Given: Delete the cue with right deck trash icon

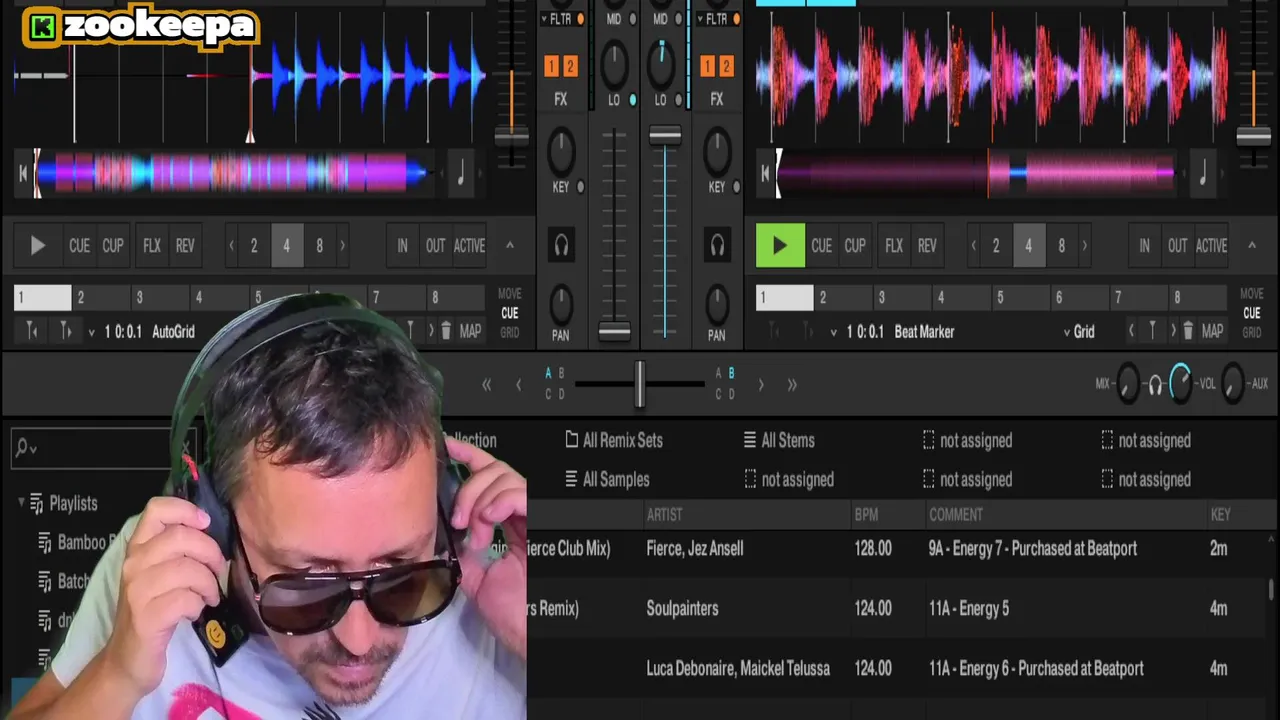Looking at the screenshot, I should pos(1188,331).
